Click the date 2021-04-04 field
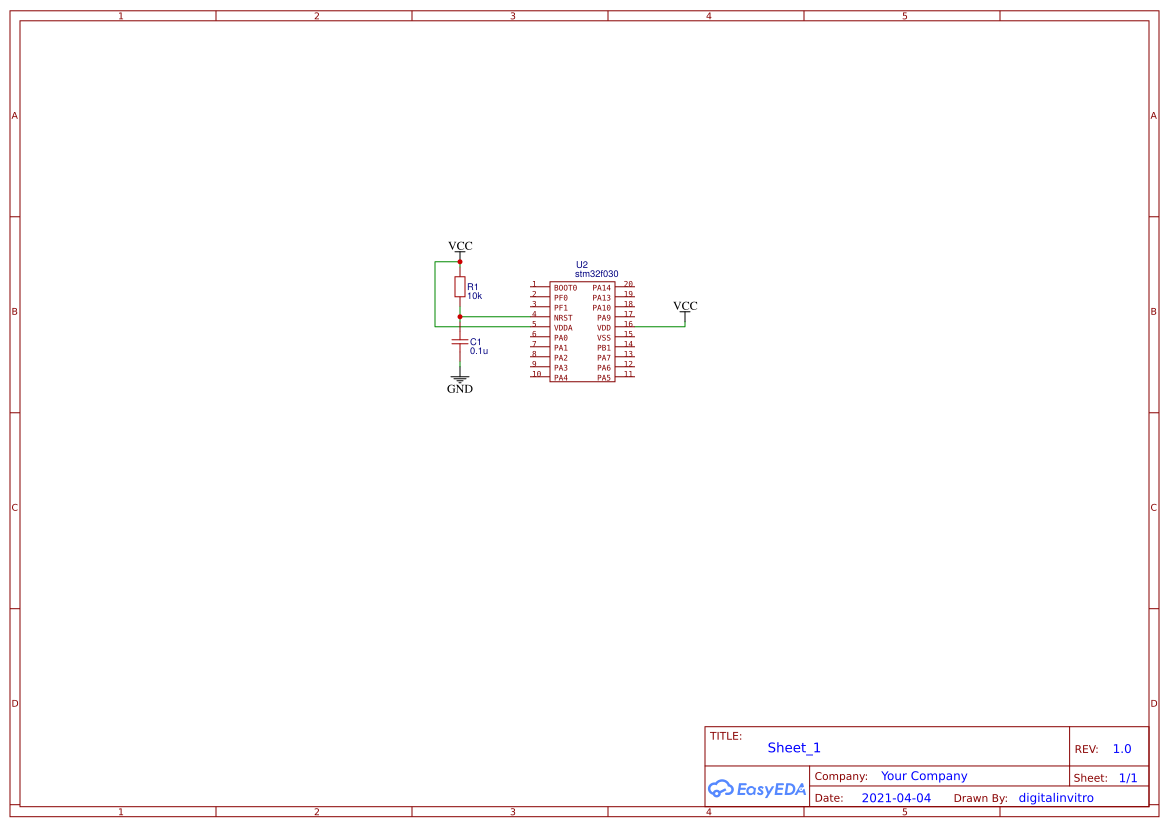The width and height of the screenshot is (1169, 827). [896, 798]
